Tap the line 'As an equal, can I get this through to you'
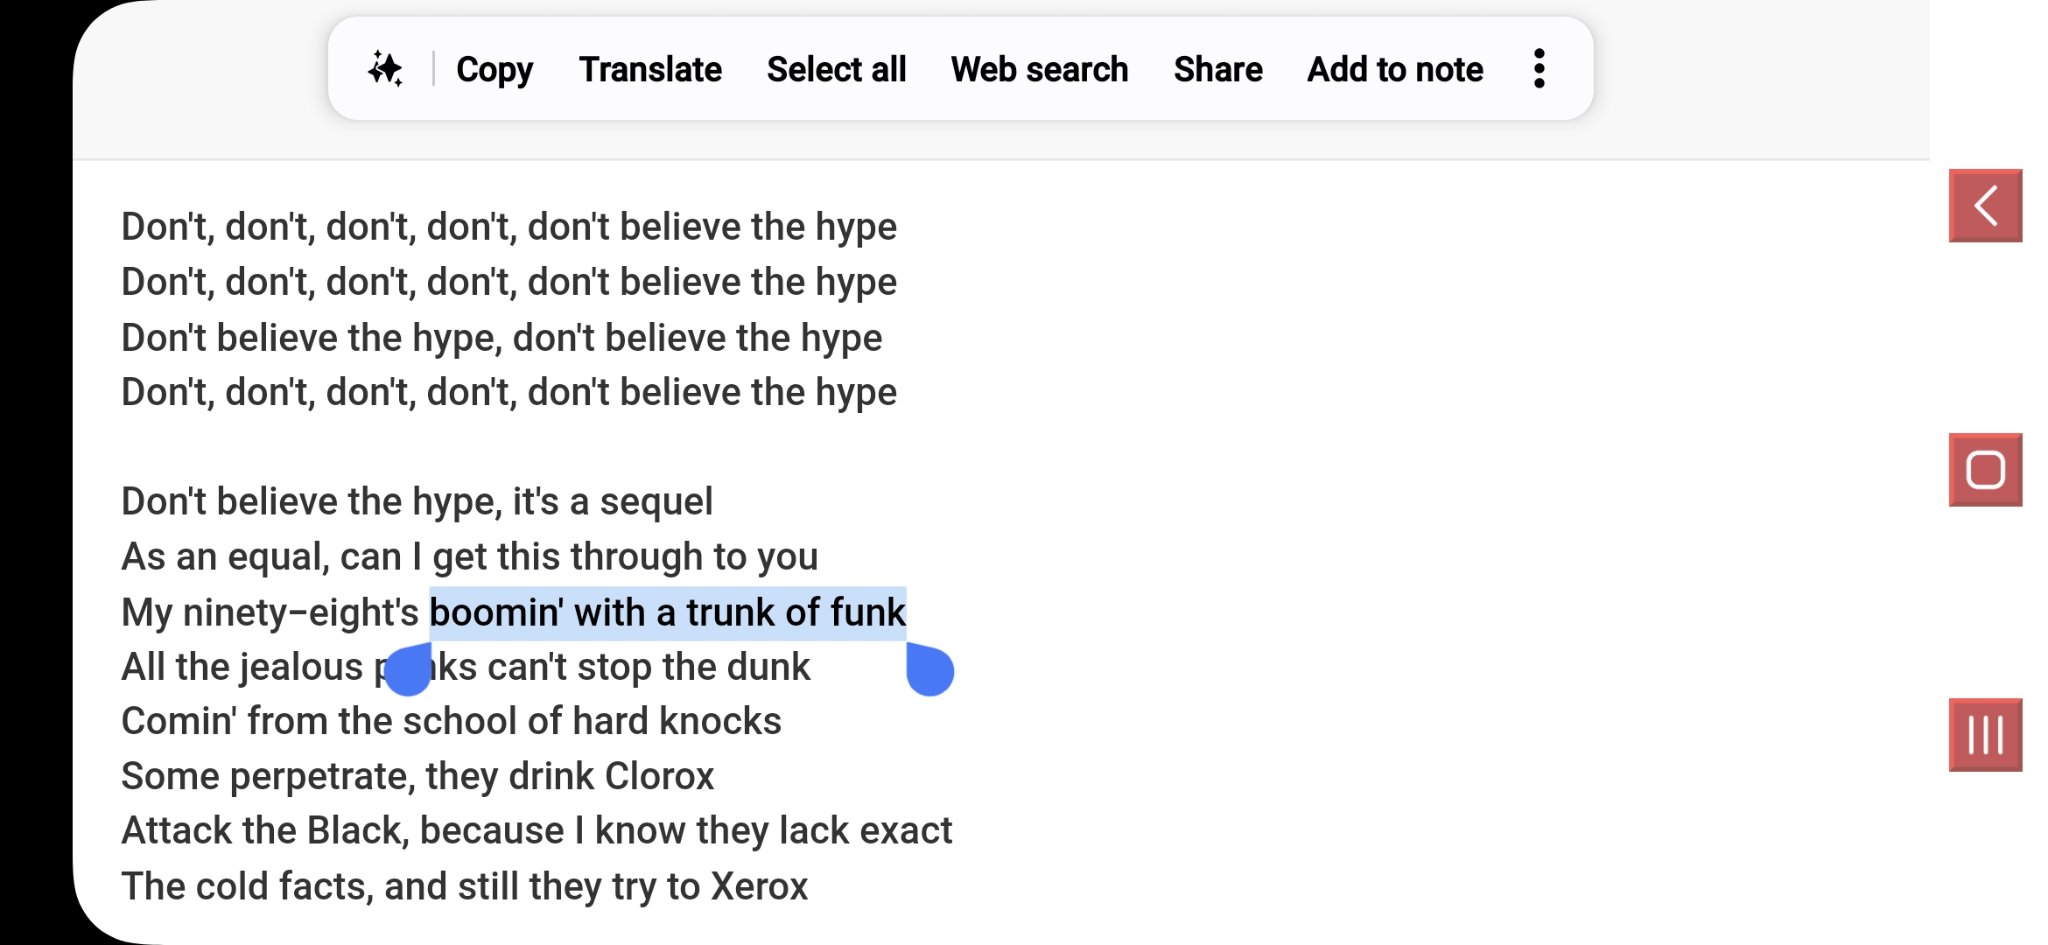The height and width of the screenshot is (945, 2048). (470, 557)
